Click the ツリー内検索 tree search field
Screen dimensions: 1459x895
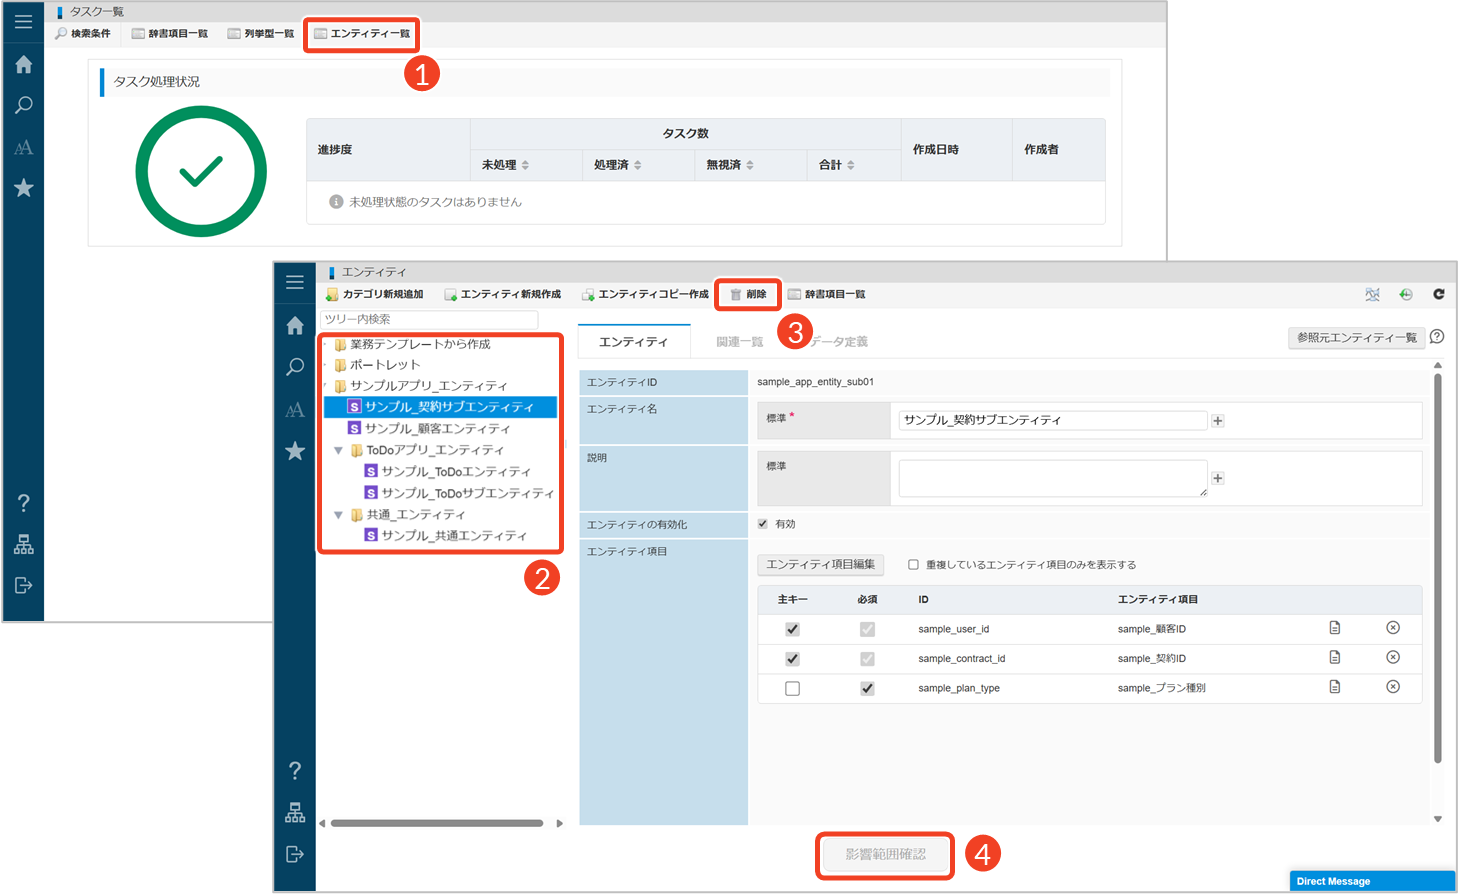coord(428,319)
